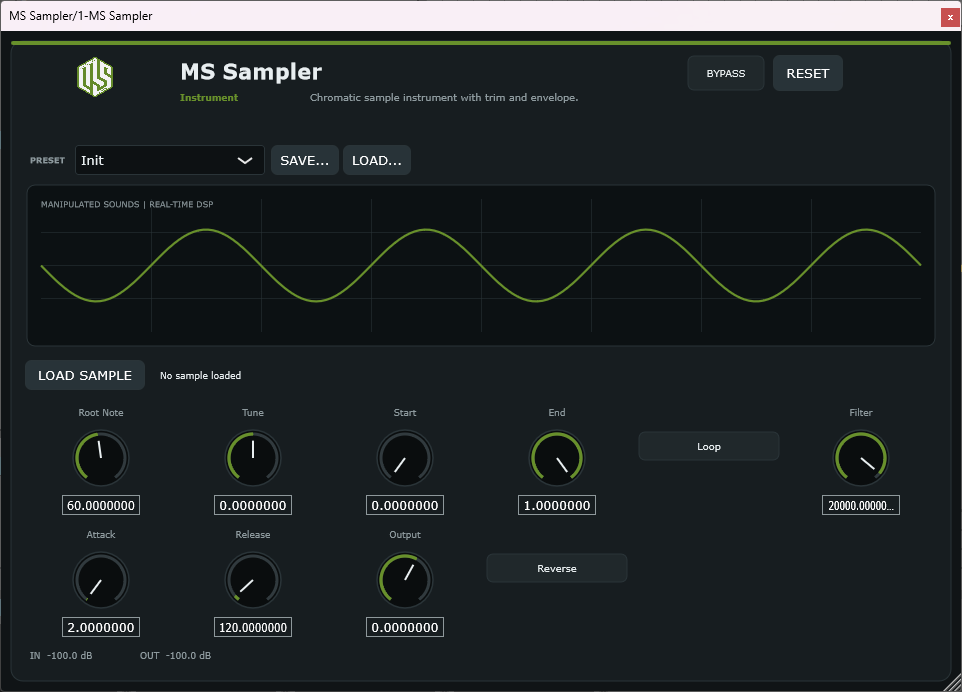This screenshot has width=962, height=692.
Task: Click the PRESET label
Action: pos(47,160)
